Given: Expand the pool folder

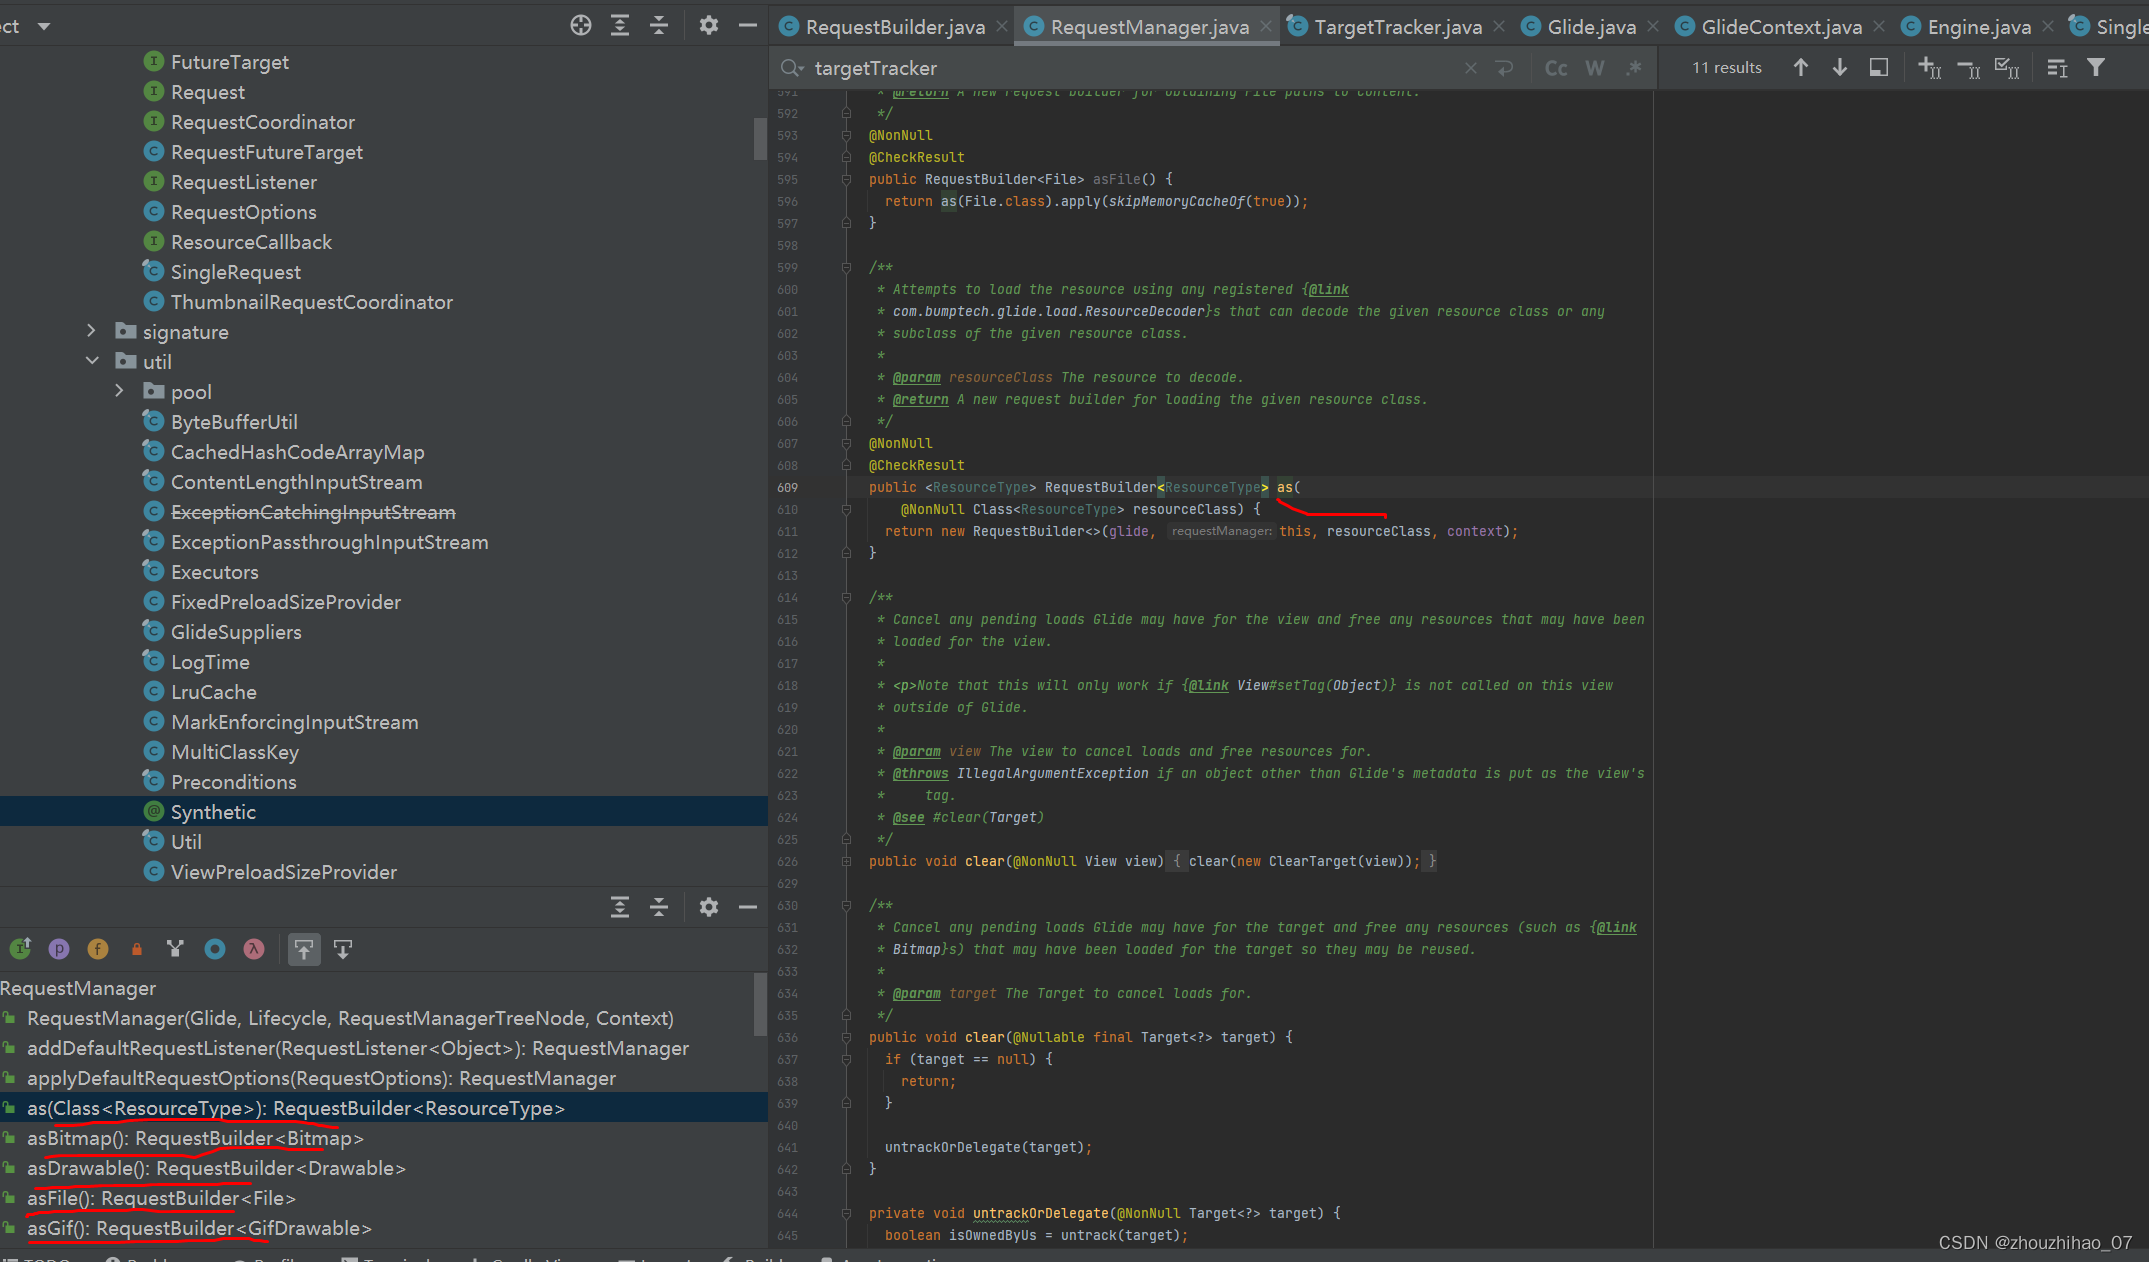Looking at the screenshot, I should (x=119, y=391).
